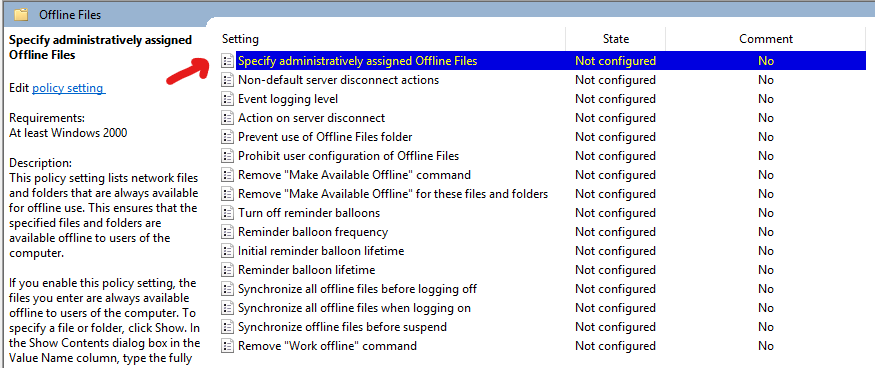The height and width of the screenshot is (368, 875).
Task: Sort list by the State column header
Action: pyautogui.click(x=616, y=39)
